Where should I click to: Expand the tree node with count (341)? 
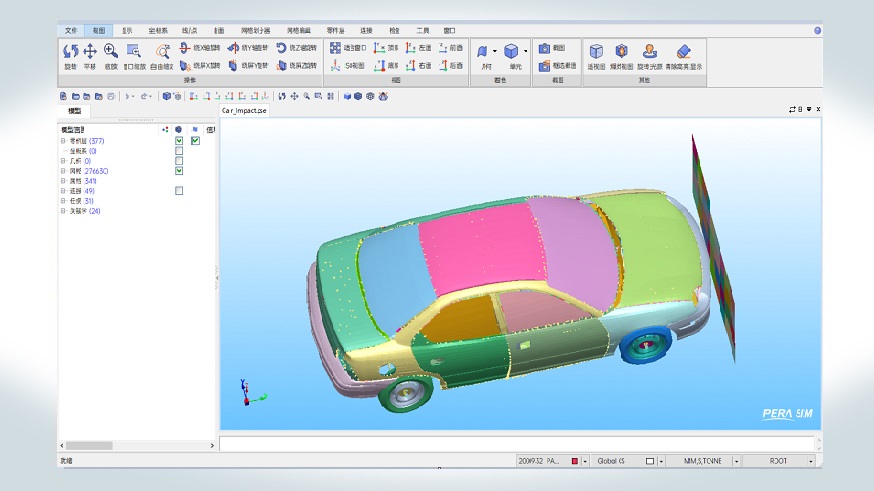click(63, 181)
